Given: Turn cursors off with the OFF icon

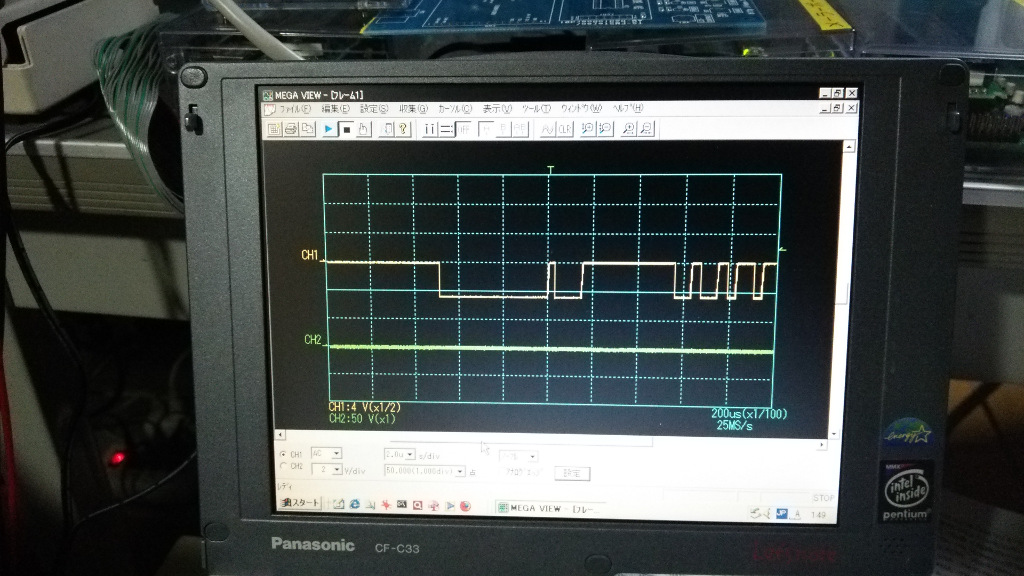Looking at the screenshot, I should pyautogui.click(x=463, y=129).
